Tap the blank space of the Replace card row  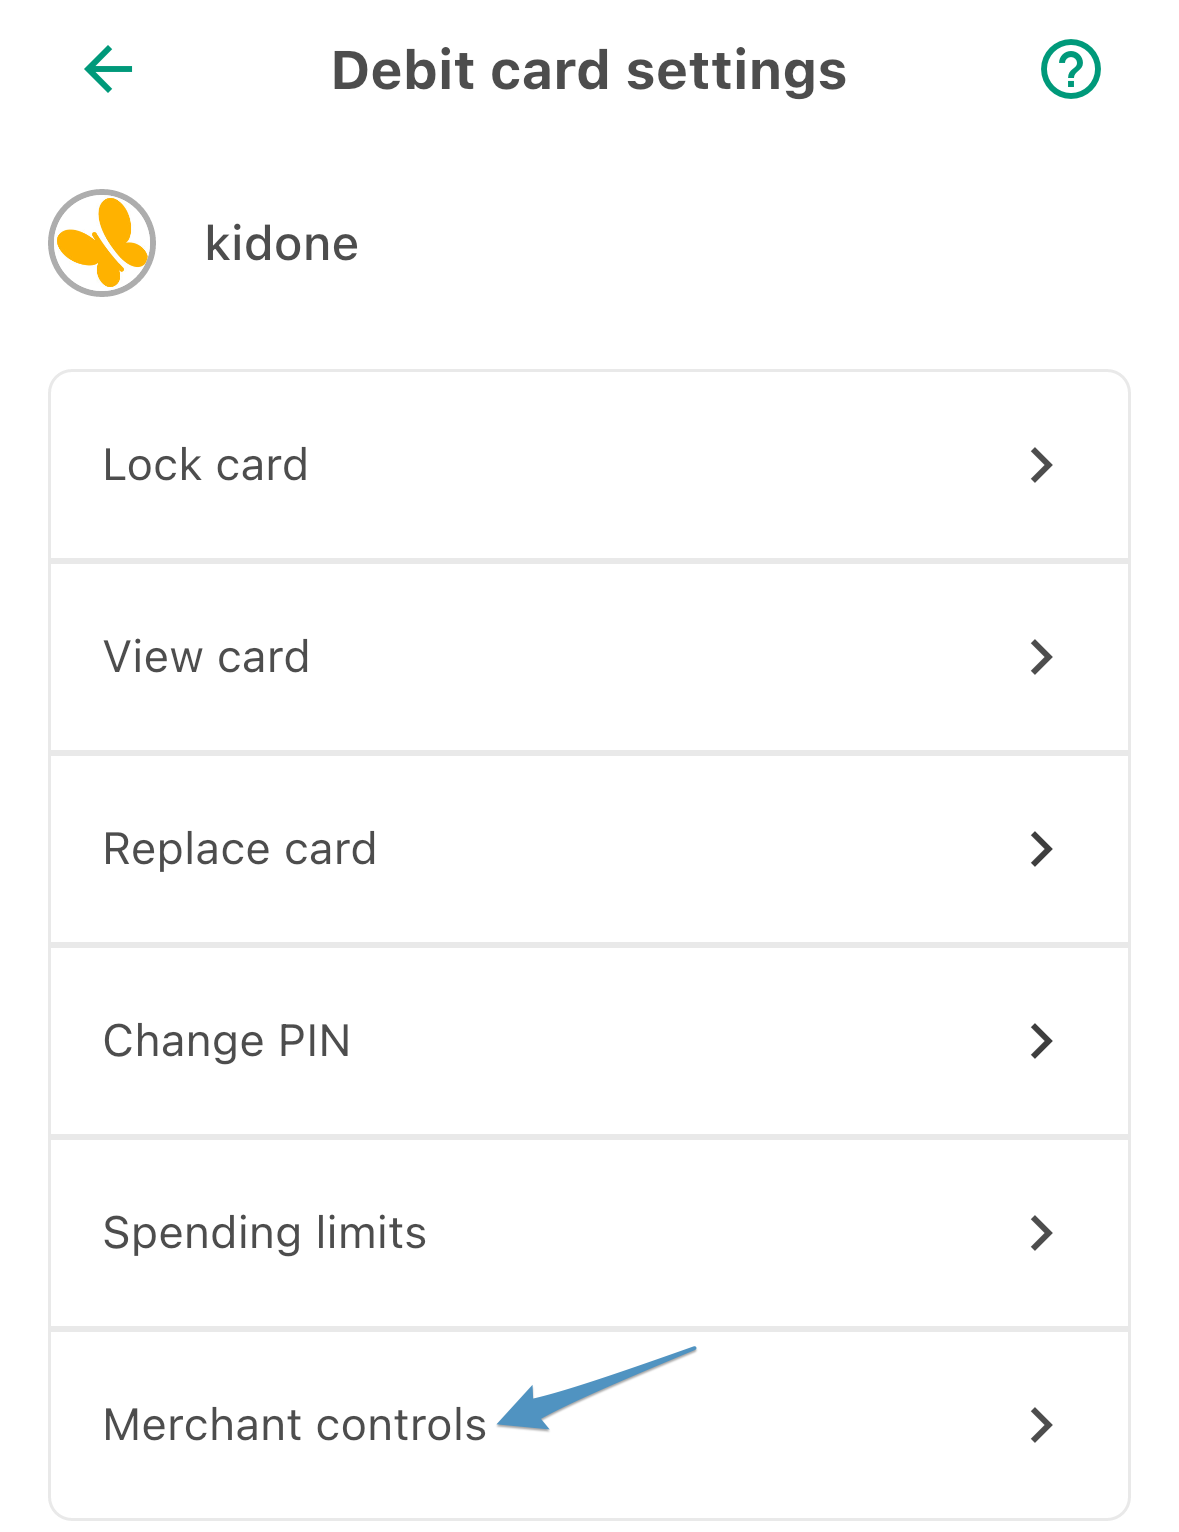(x=700, y=849)
